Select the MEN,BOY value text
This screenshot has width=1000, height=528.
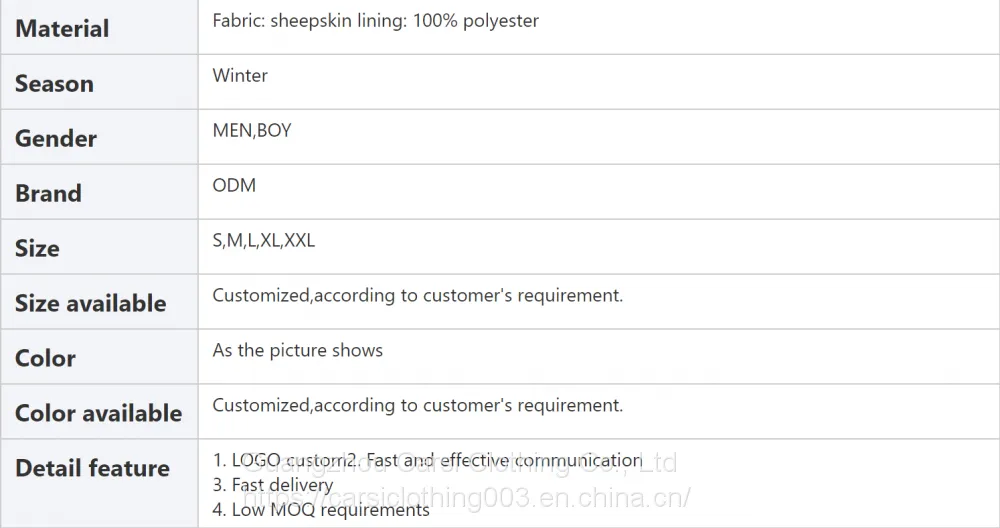click(252, 131)
